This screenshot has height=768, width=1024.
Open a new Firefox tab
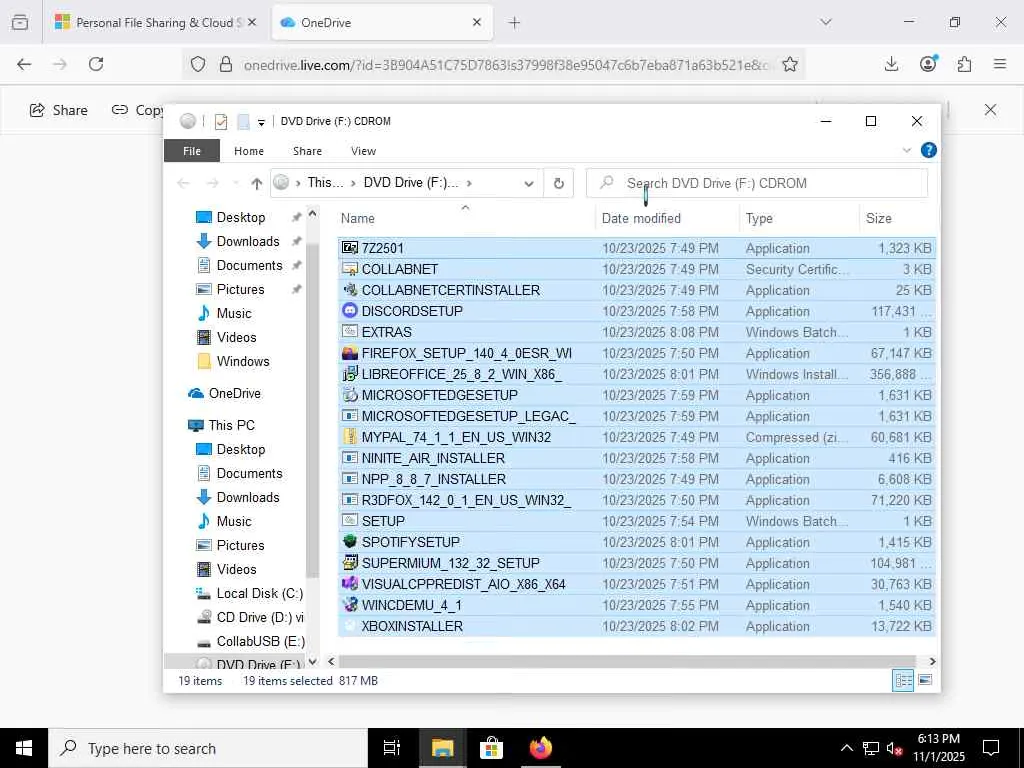[515, 22]
